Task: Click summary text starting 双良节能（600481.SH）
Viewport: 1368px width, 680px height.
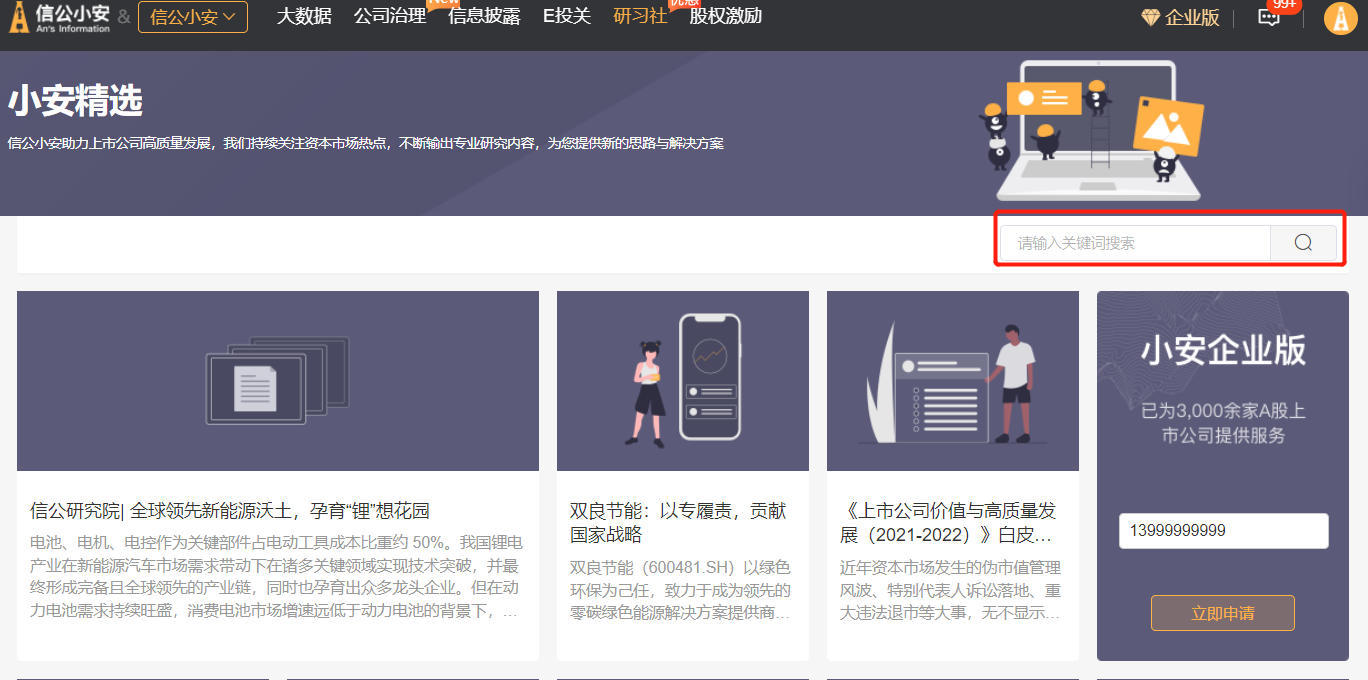Action: coord(681,590)
